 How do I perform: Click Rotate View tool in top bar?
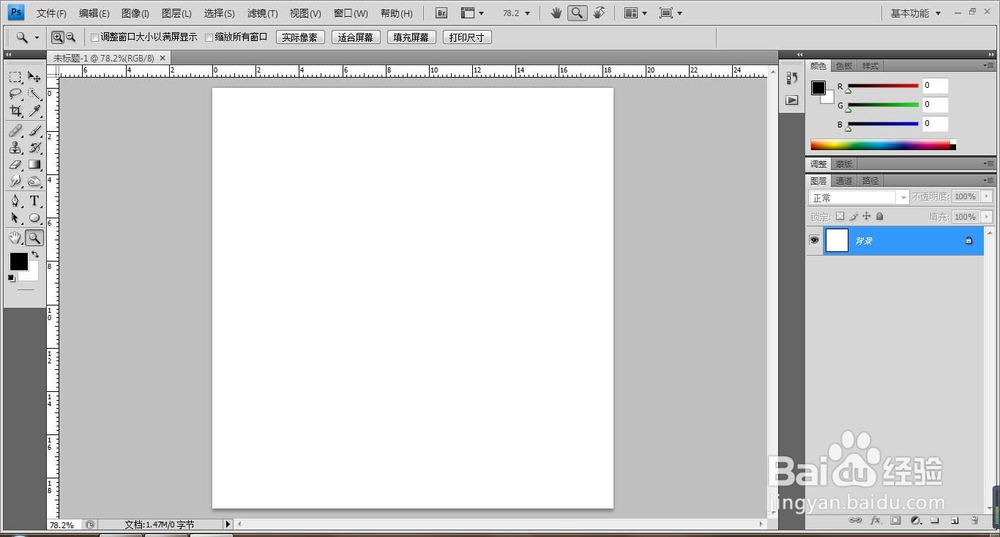[x=599, y=13]
